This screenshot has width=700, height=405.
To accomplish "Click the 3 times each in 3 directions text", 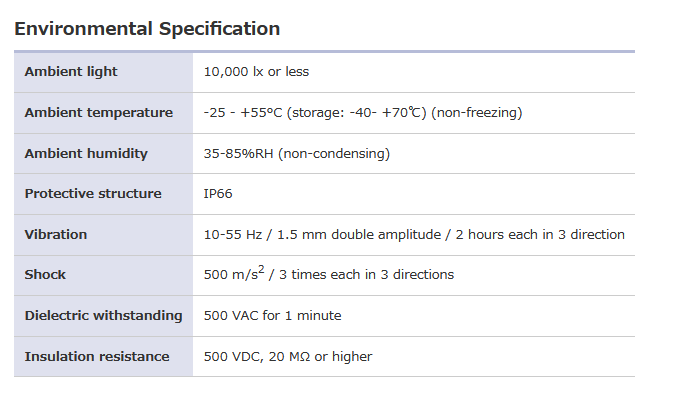I will (x=367, y=275).
